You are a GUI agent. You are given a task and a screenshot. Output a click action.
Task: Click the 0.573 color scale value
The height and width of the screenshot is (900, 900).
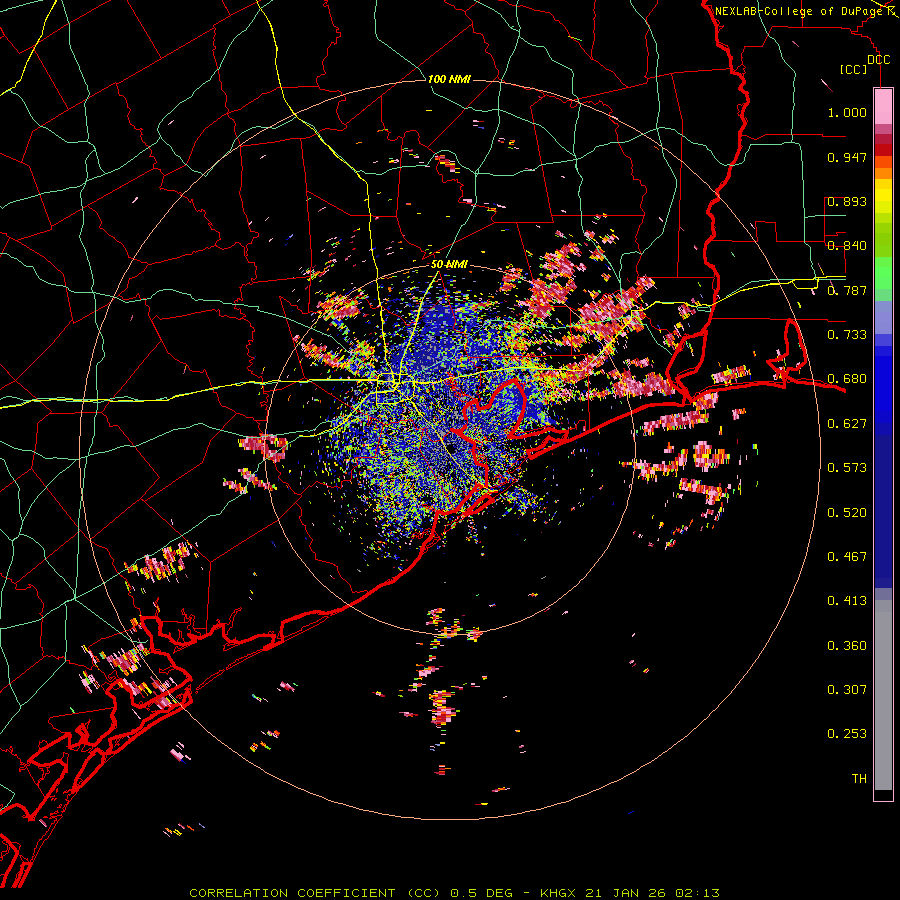(x=847, y=468)
